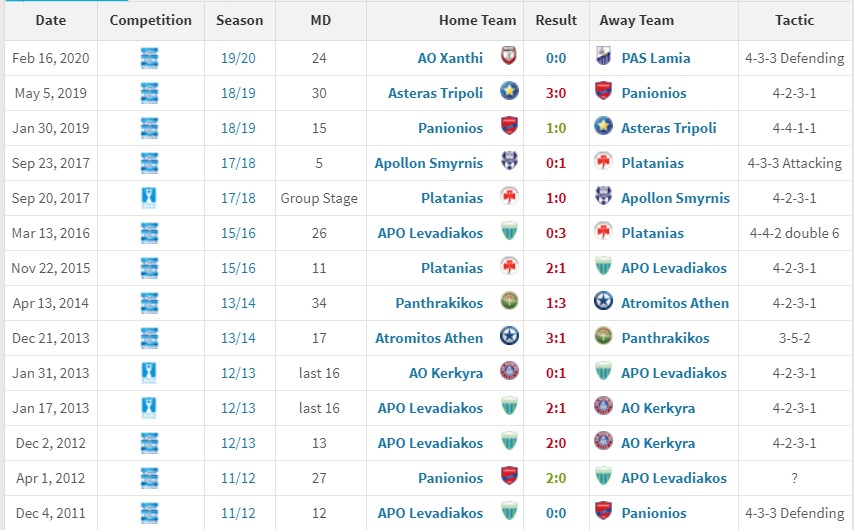This screenshot has height=530, width=854.
Task: Open 3:0 result for Asteras Tripoli vs Panionios
Action: 556,93
